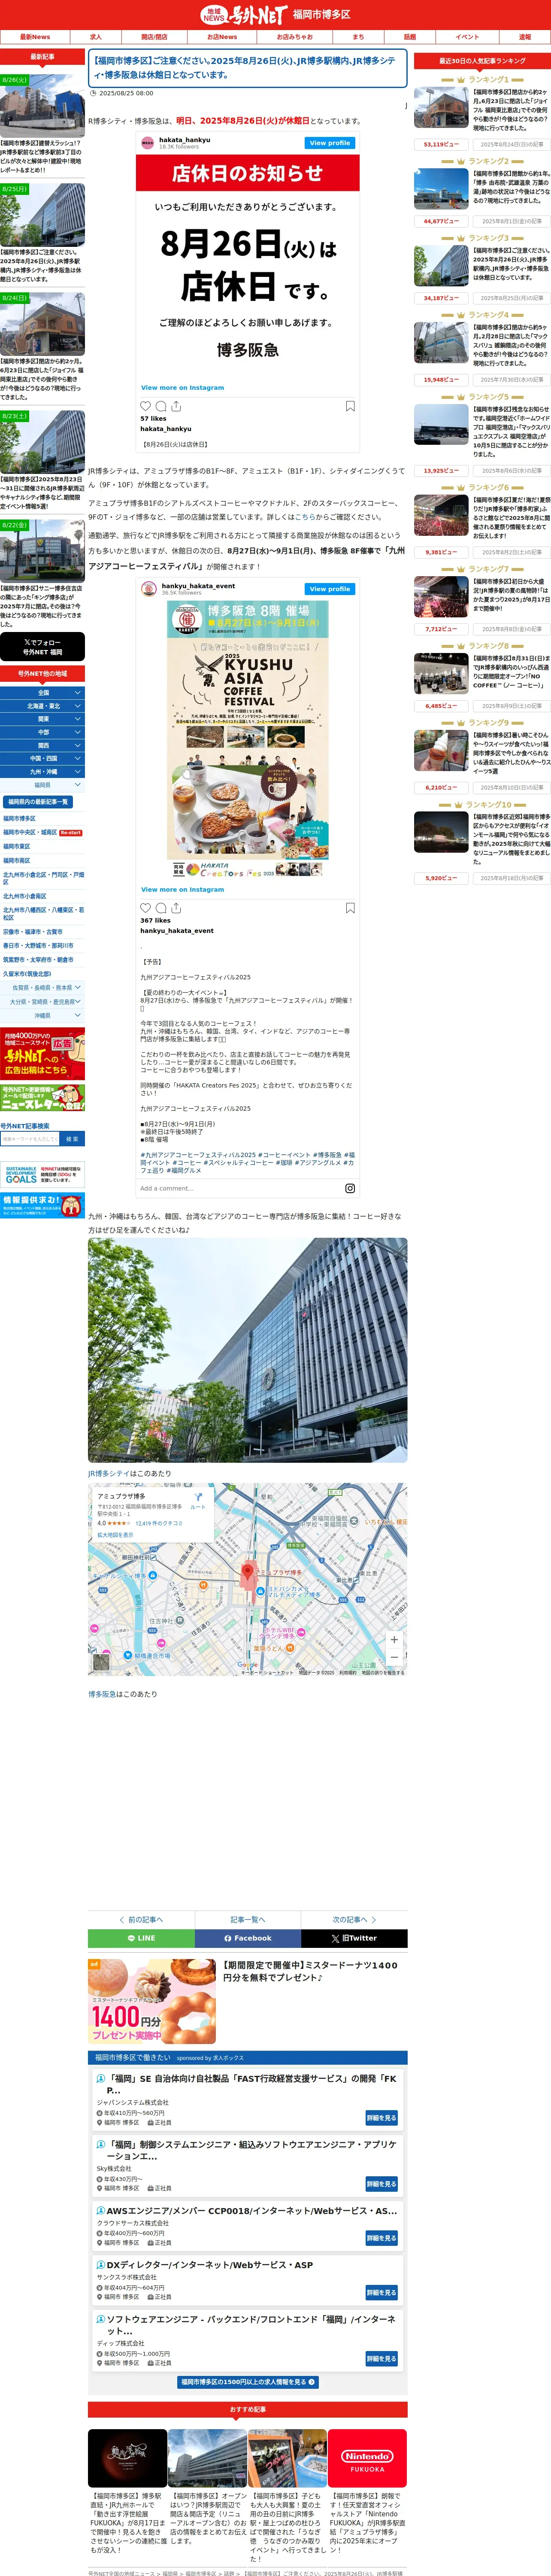Image resolution: width=551 pixels, height=2576 pixels.
Task: Open the 最新News nav tab
Action: [35, 37]
